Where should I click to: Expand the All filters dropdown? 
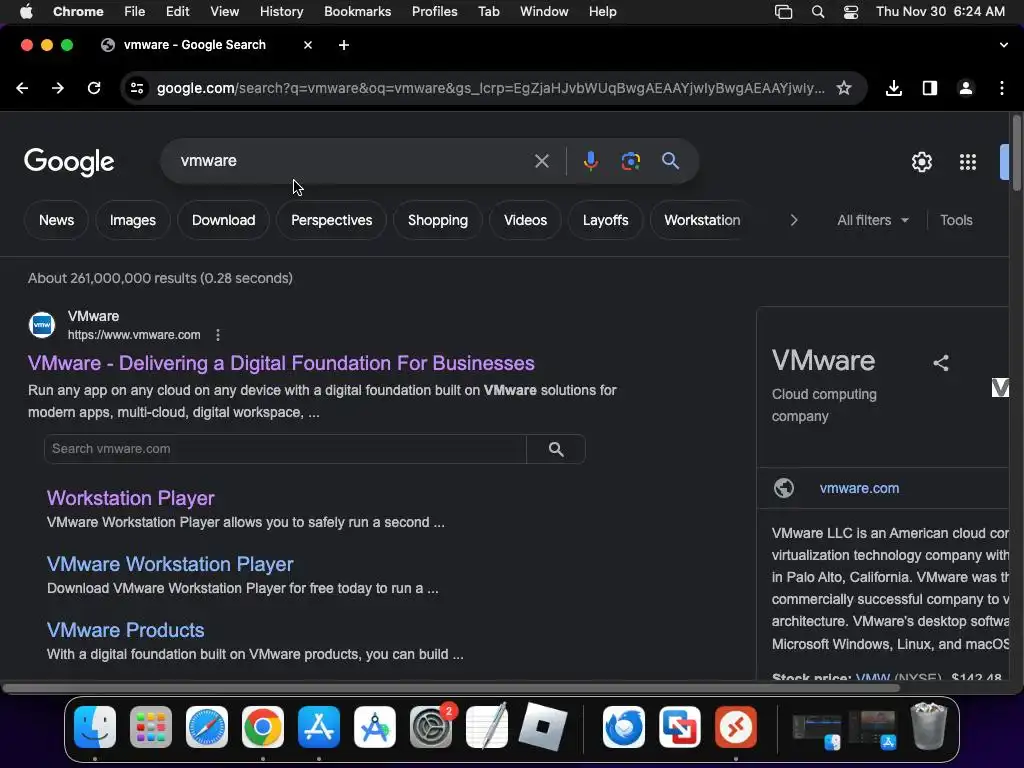pos(872,220)
